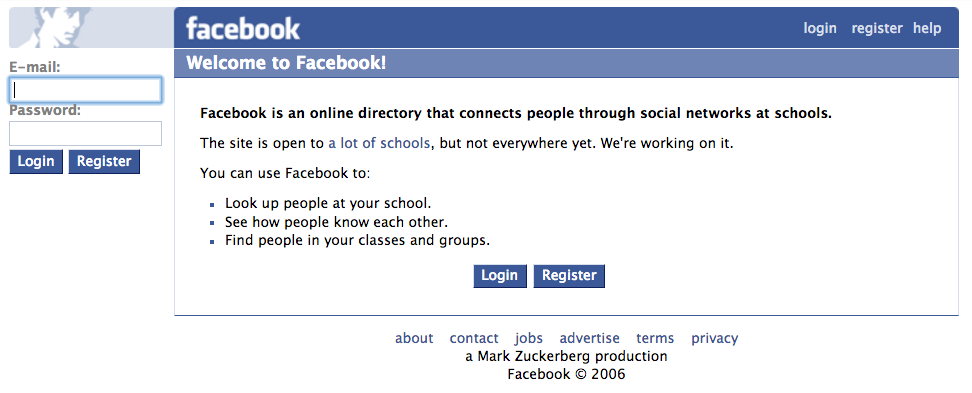View the privacy footer link
This screenshot has width=972, height=393.
(715, 338)
